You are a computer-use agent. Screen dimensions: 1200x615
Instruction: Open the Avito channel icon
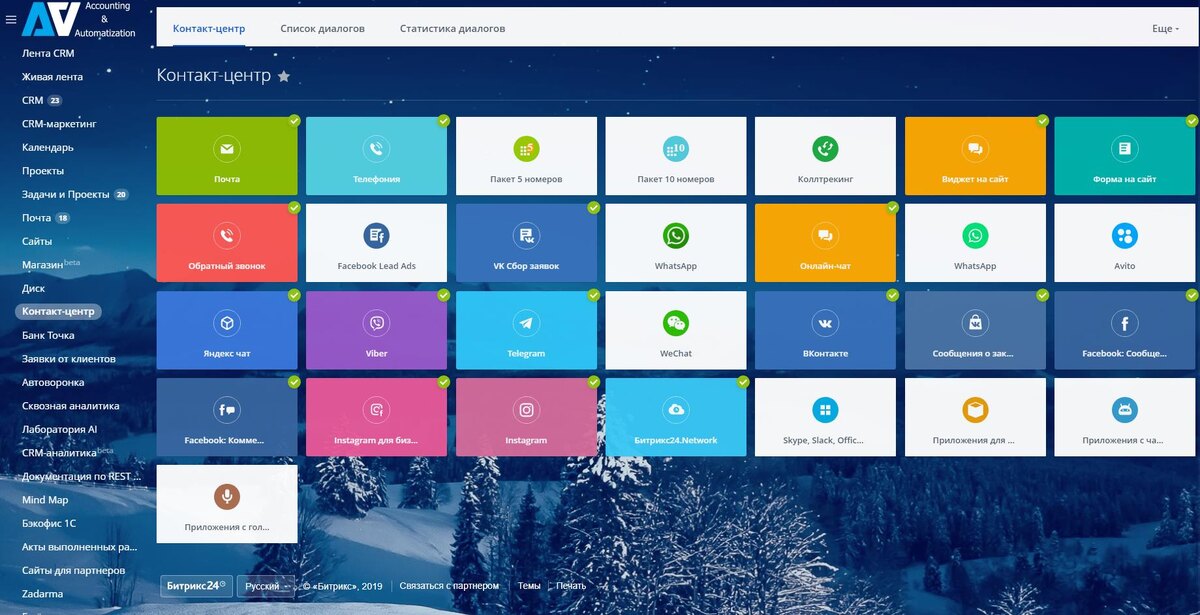[x=1125, y=236]
